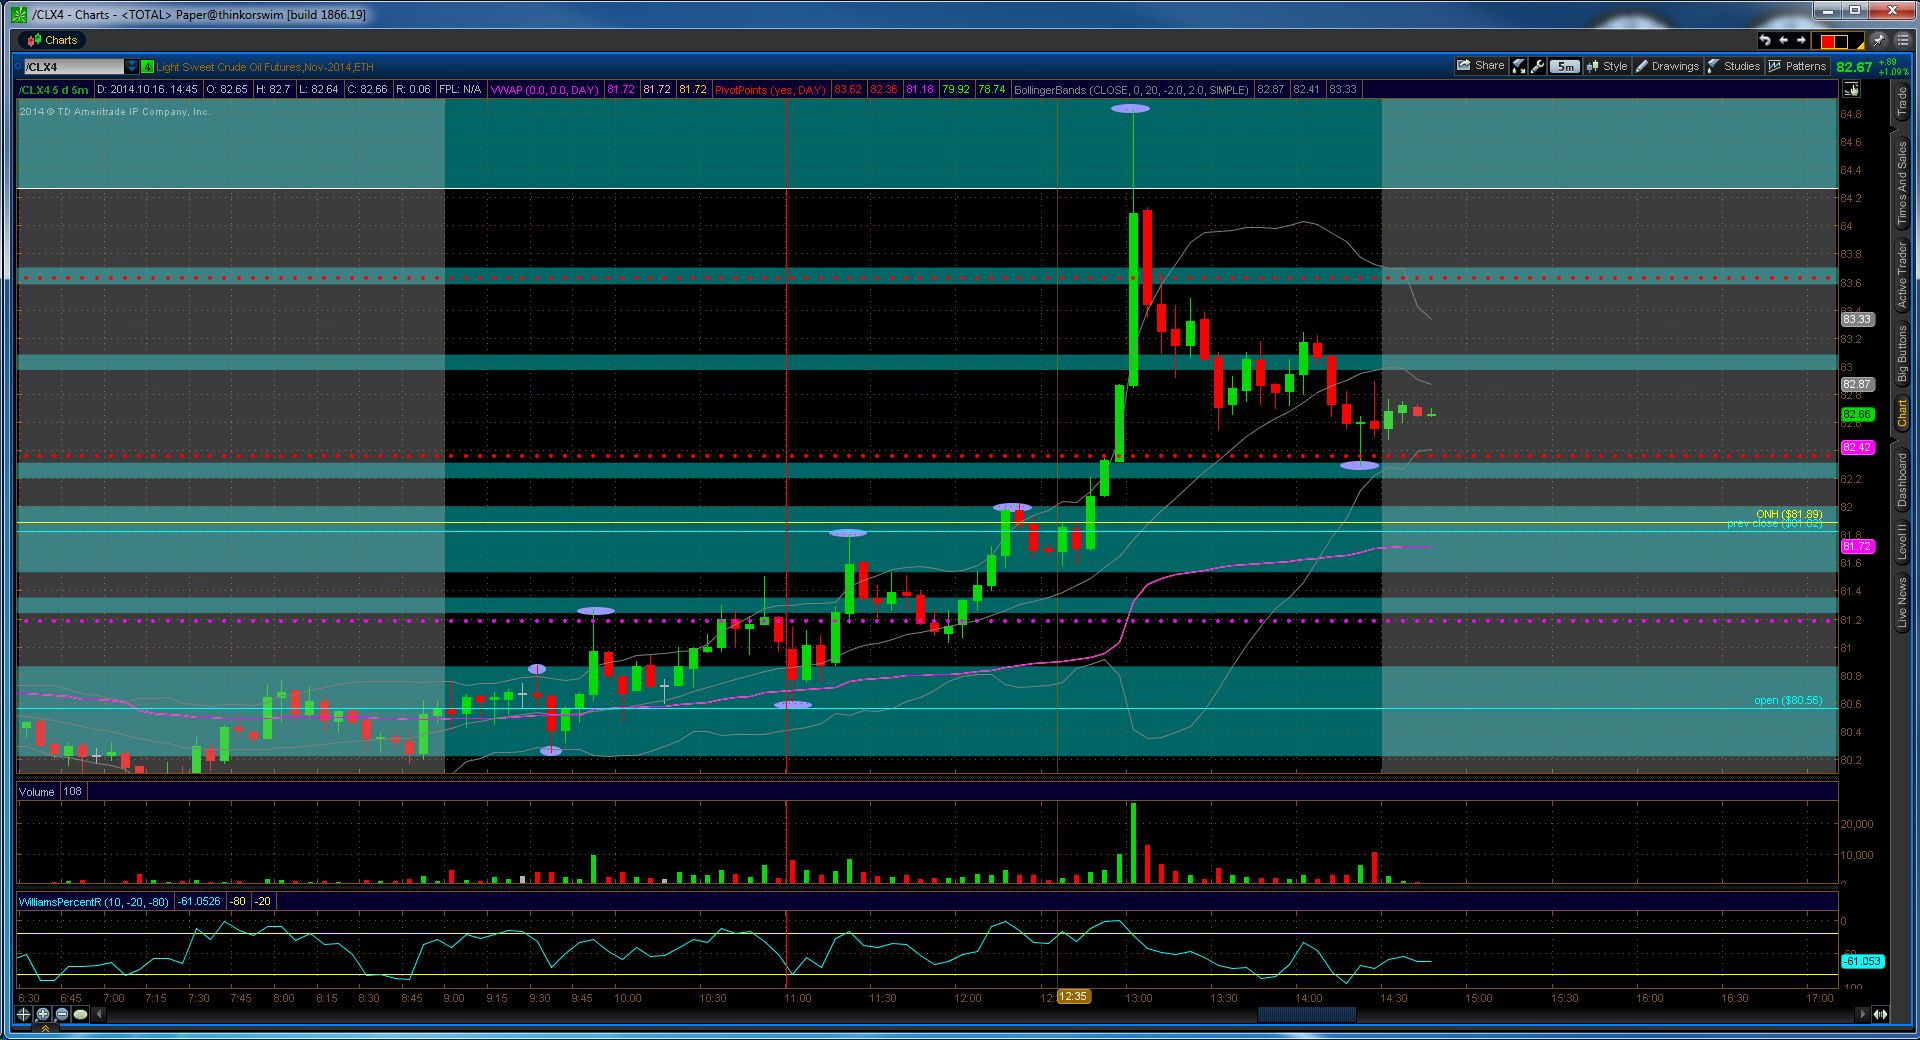Viewport: 1920px width, 1040px height.
Task: Click the green number 4 link badge
Action: pyautogui.click(x=147, y=67)
